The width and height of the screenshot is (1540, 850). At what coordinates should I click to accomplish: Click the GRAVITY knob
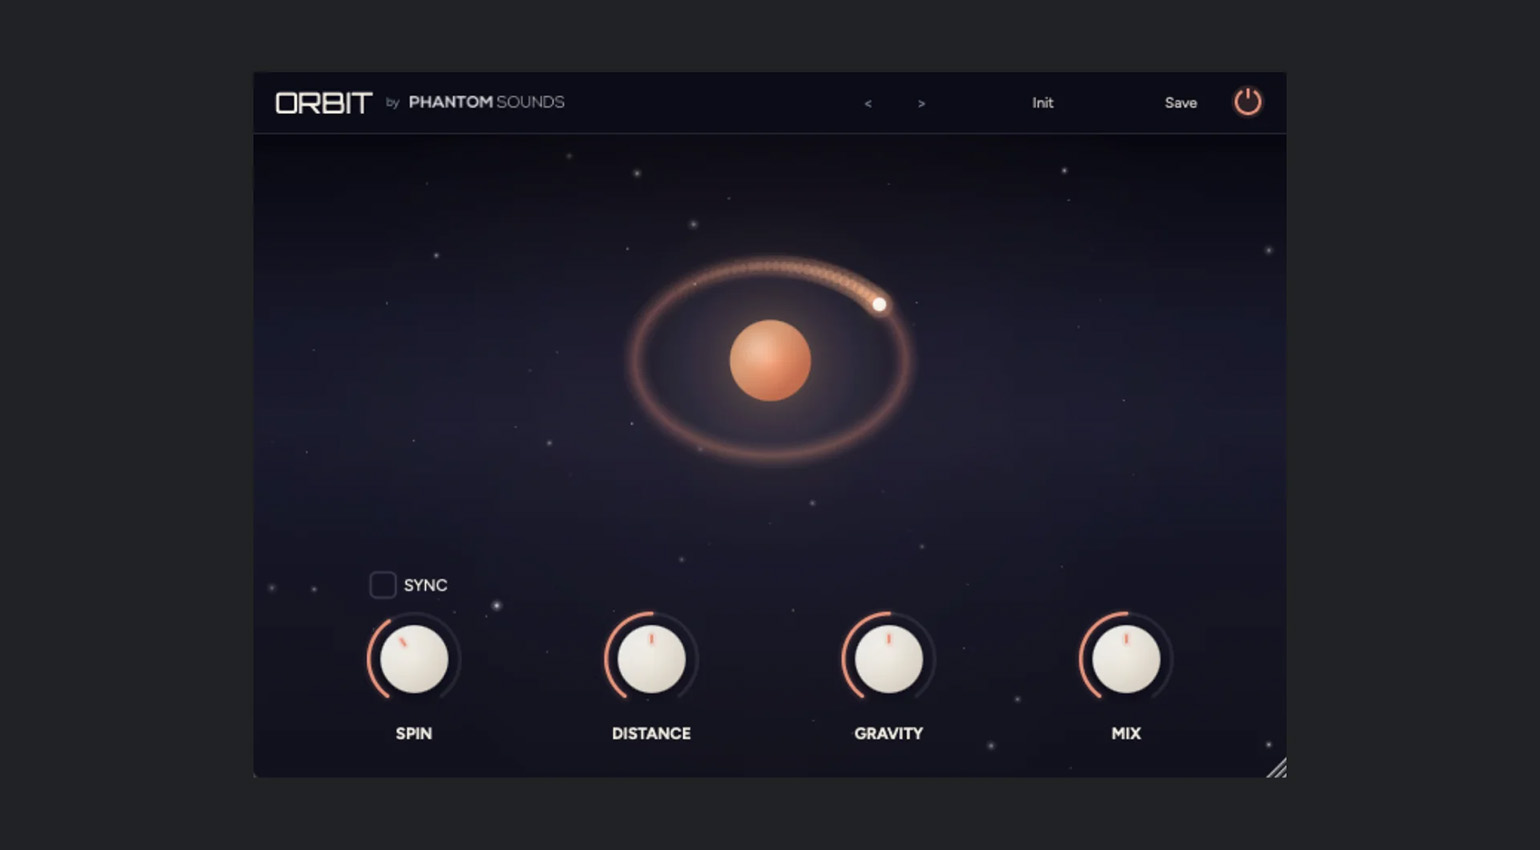888,659
